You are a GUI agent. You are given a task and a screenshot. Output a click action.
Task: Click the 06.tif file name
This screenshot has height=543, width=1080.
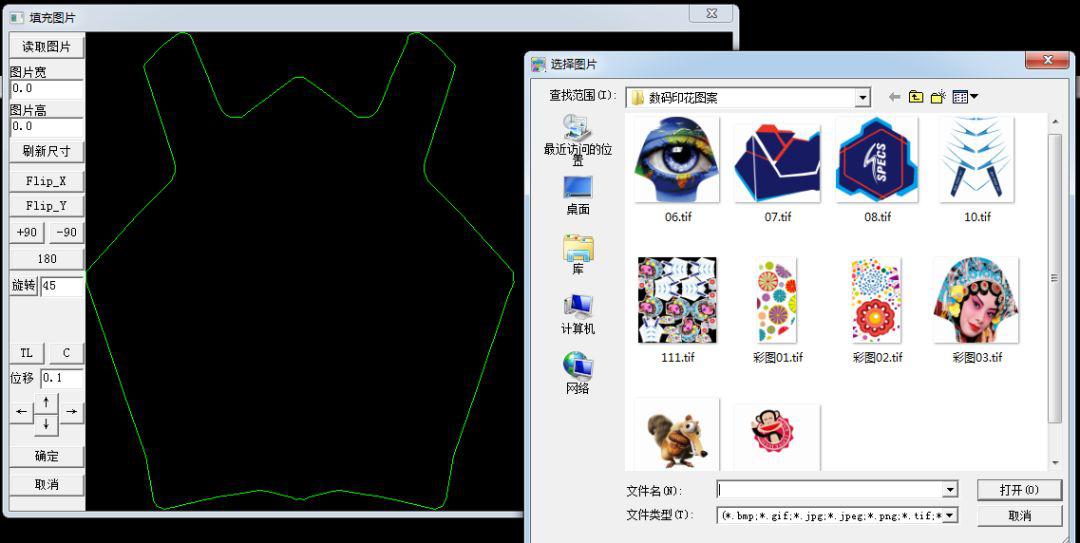point(678,217)
